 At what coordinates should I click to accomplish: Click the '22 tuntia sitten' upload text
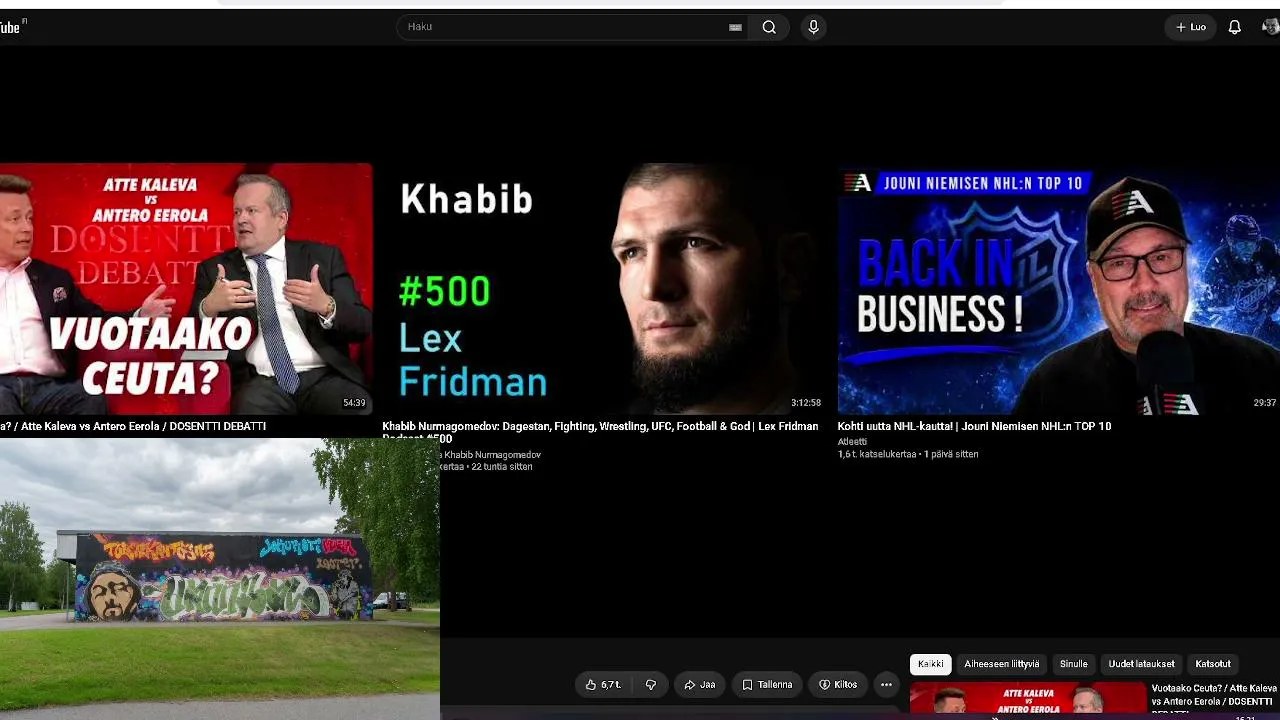(x=502, y=467)
